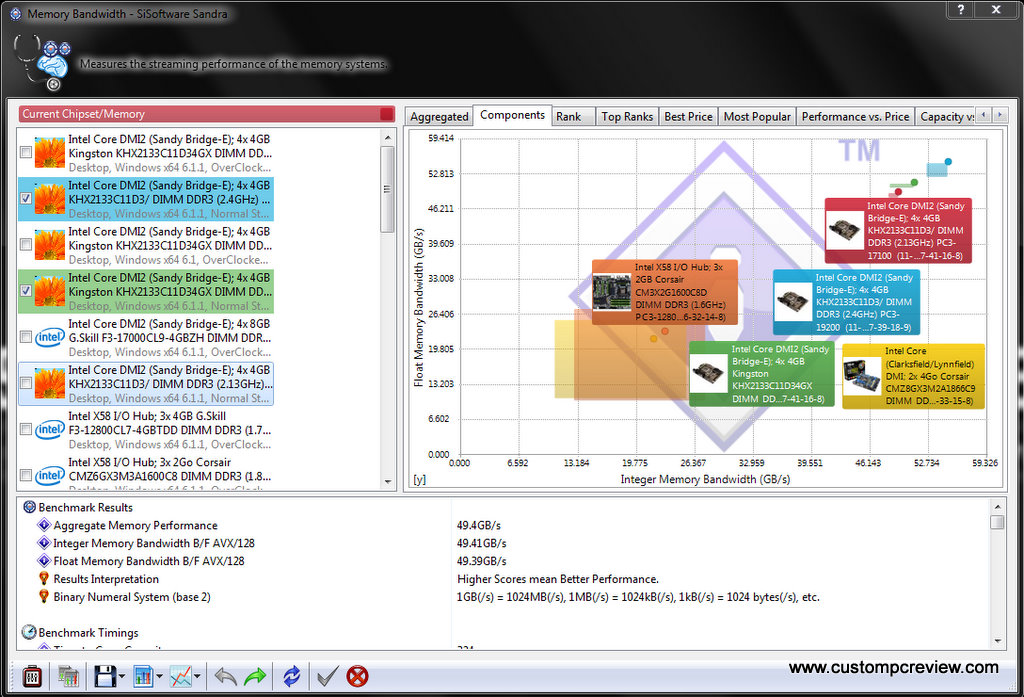The width and height of the screenshot is (1024, 697).
Task: Switch to the Aggregated tab
Action: click(x=439, y=116)
